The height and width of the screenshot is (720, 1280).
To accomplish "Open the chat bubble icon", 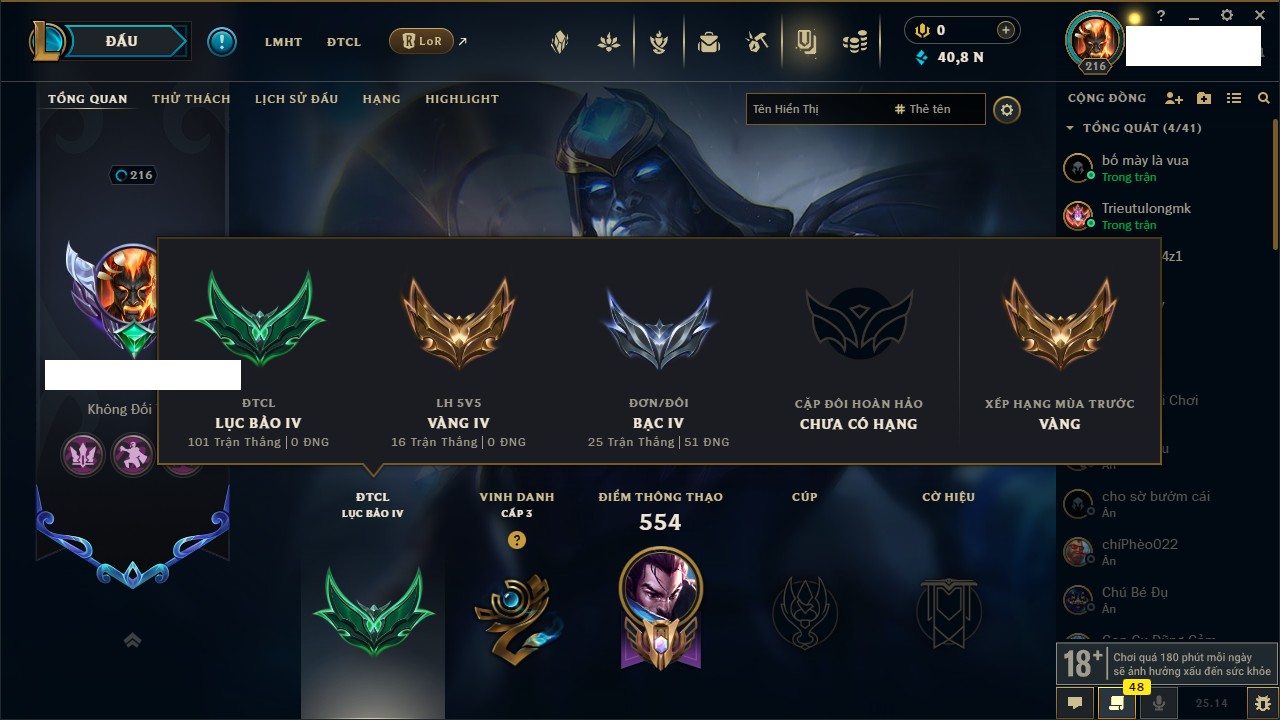I will pos(1075,703).
